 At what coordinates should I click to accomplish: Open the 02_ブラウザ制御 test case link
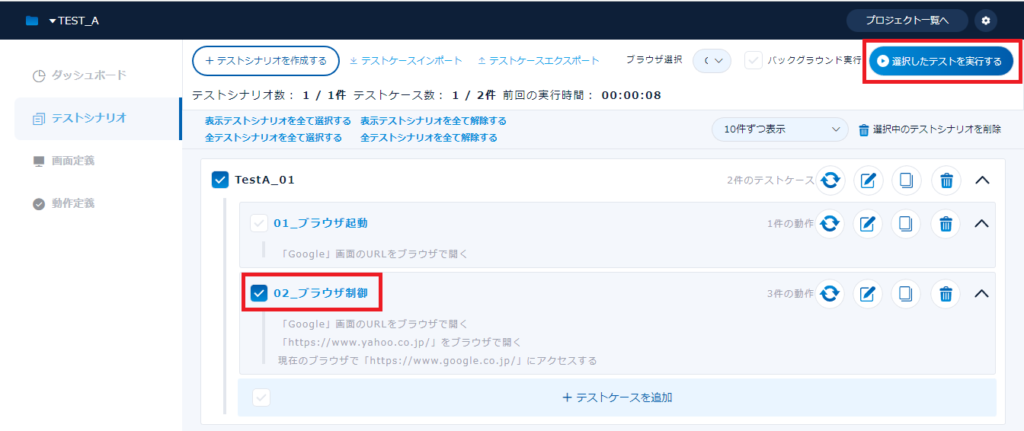click(320, 293)
